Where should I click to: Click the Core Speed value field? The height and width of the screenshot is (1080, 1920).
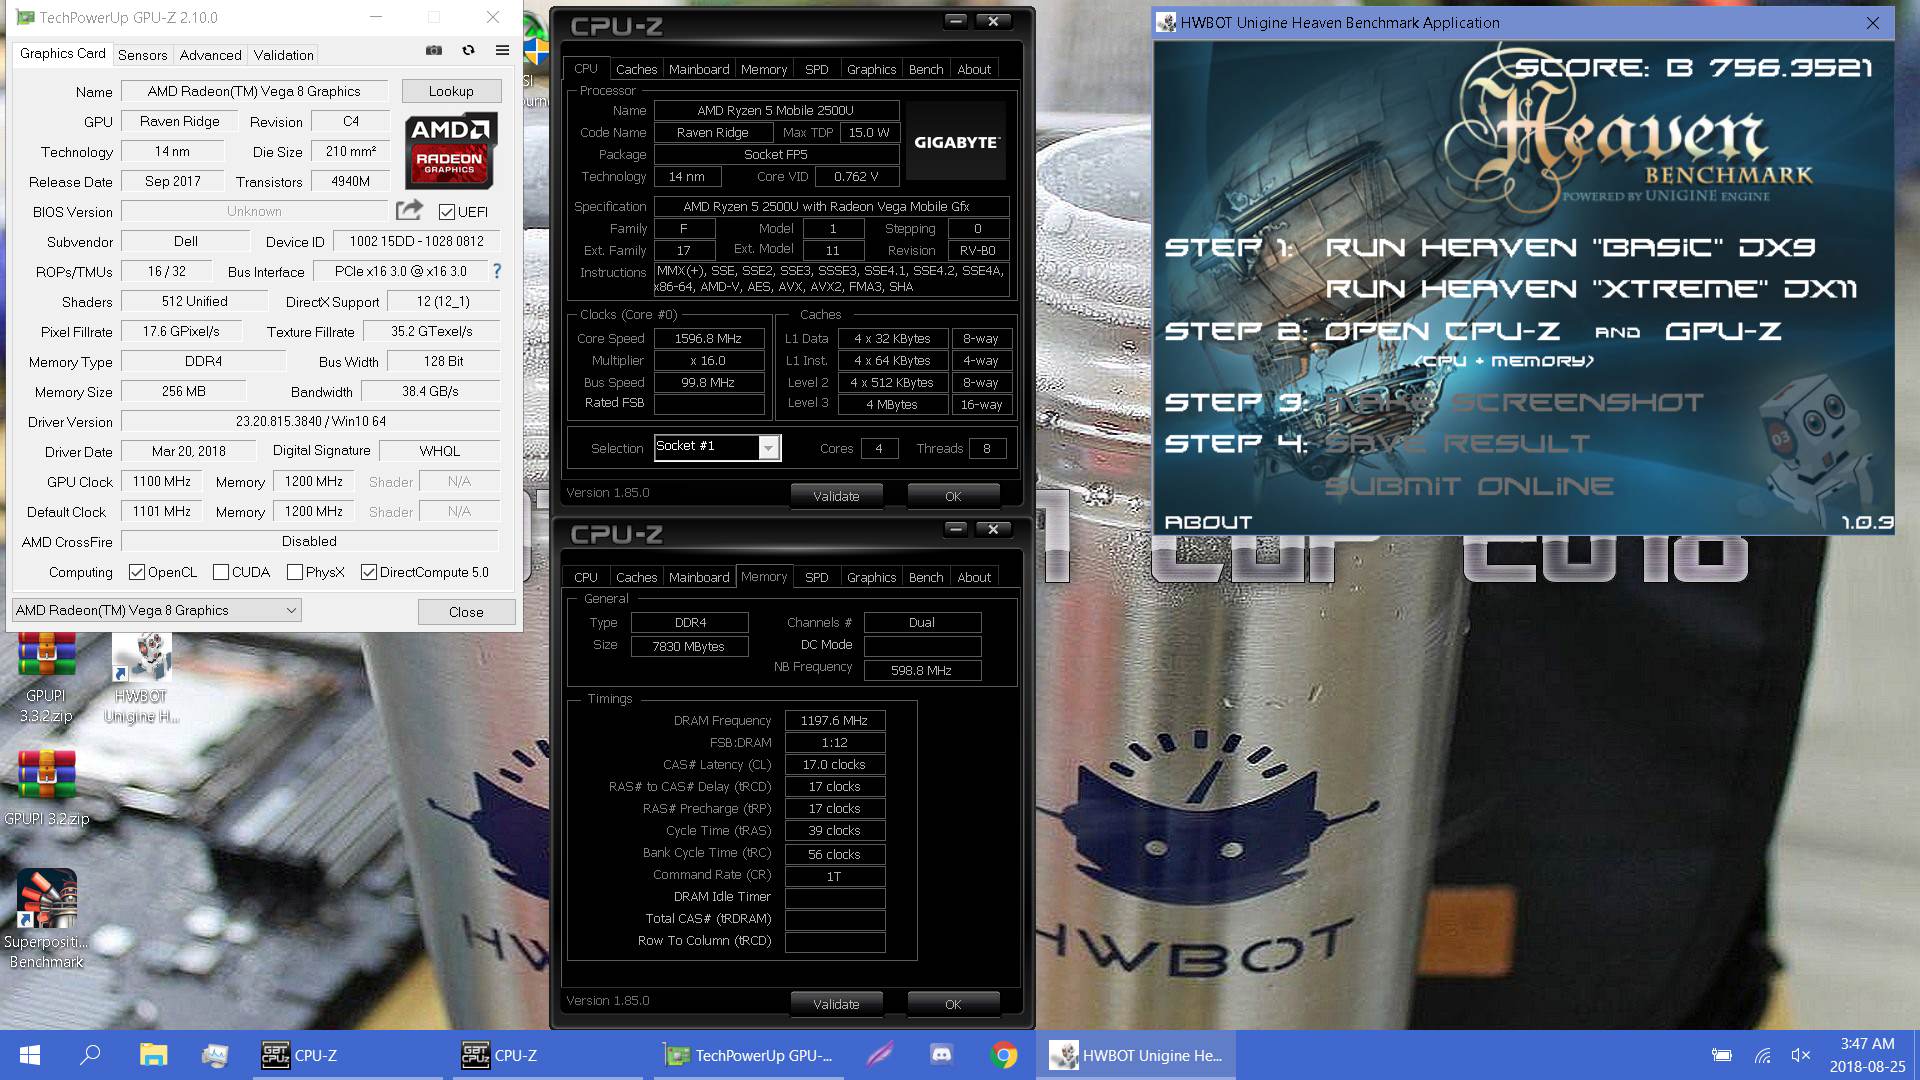point(709,338)
